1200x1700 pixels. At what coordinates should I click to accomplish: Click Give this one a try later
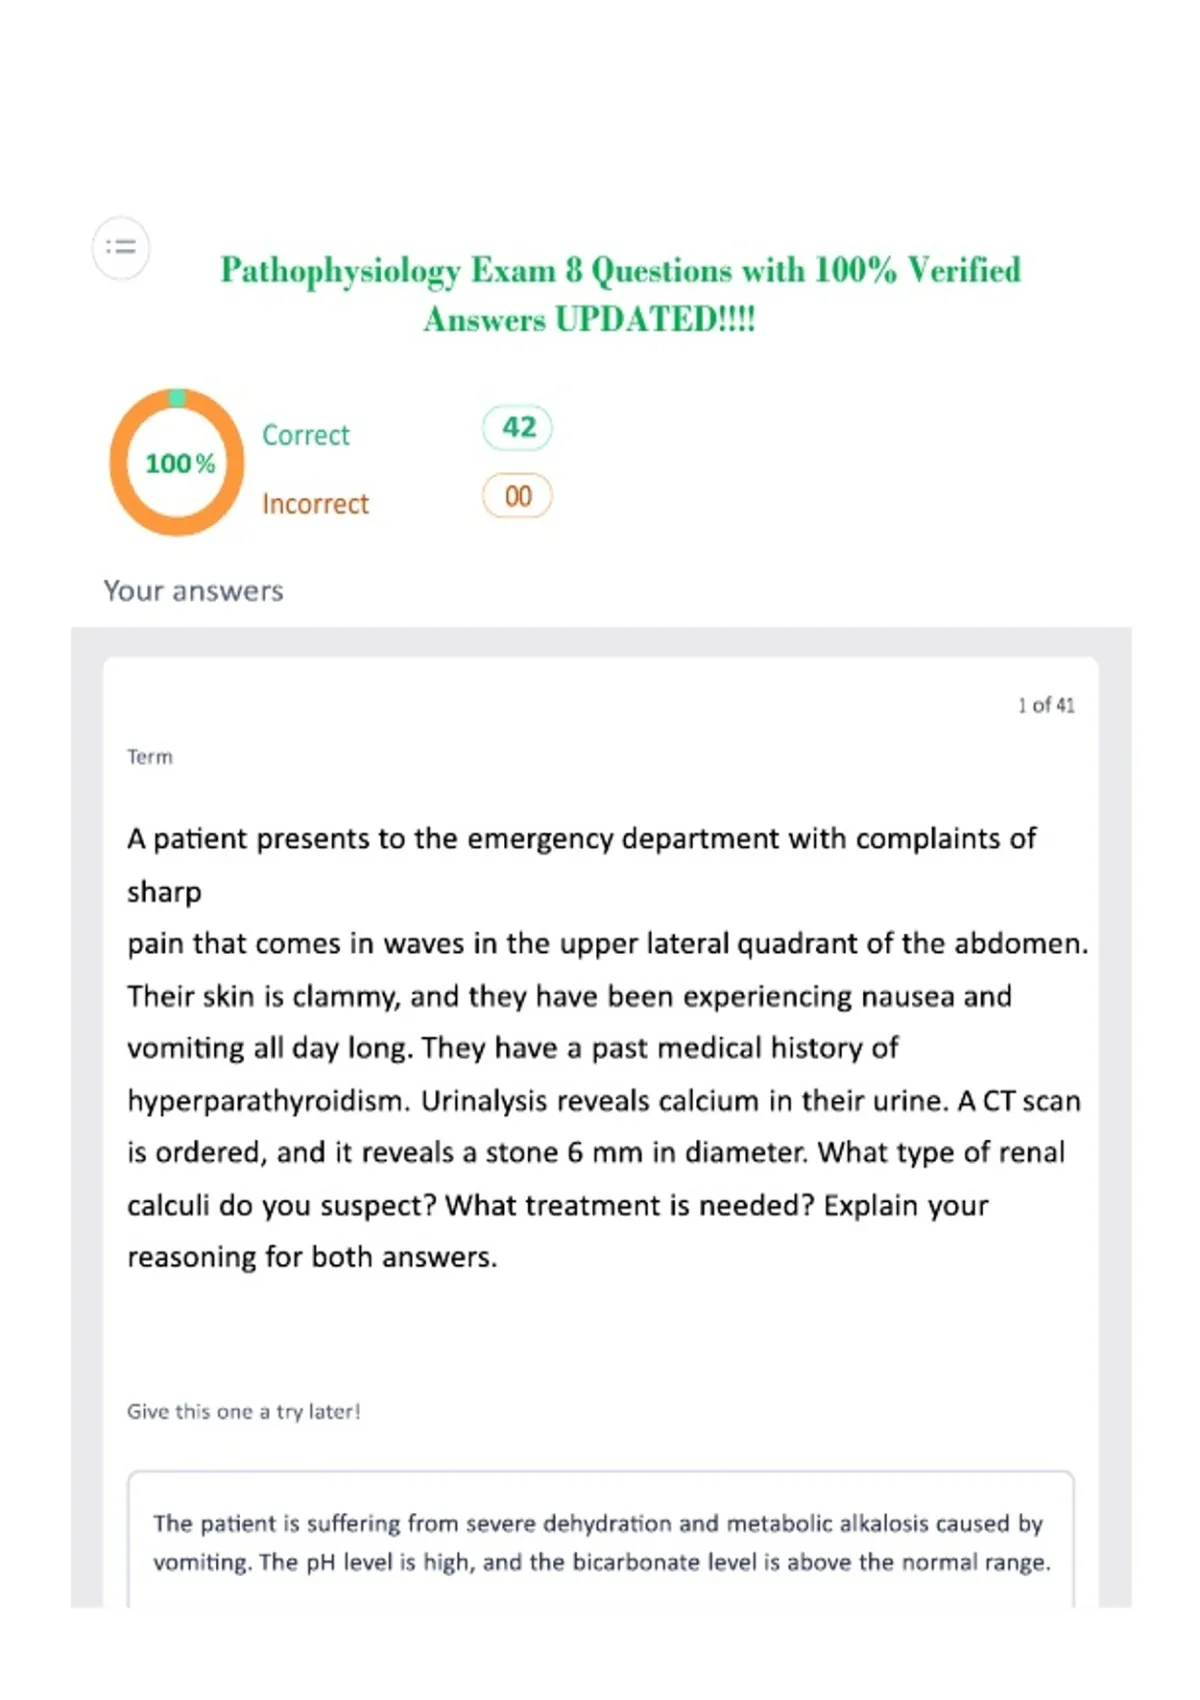[x=243, y=1411]
